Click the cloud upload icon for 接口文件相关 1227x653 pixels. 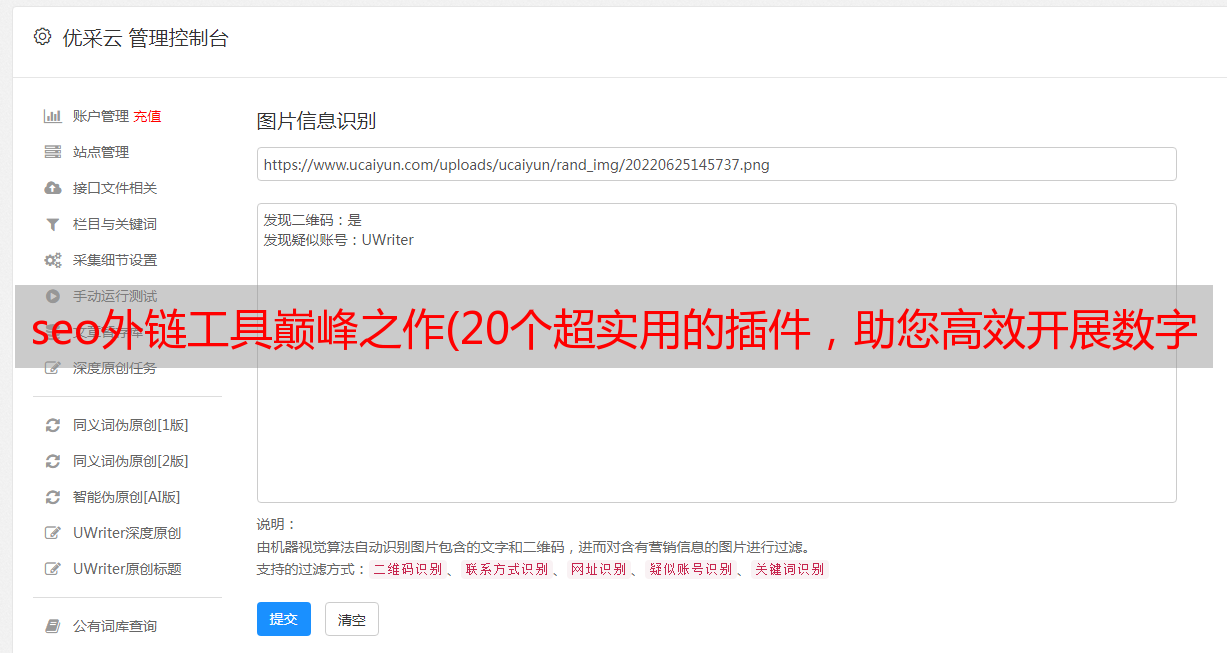click(53, 188)
